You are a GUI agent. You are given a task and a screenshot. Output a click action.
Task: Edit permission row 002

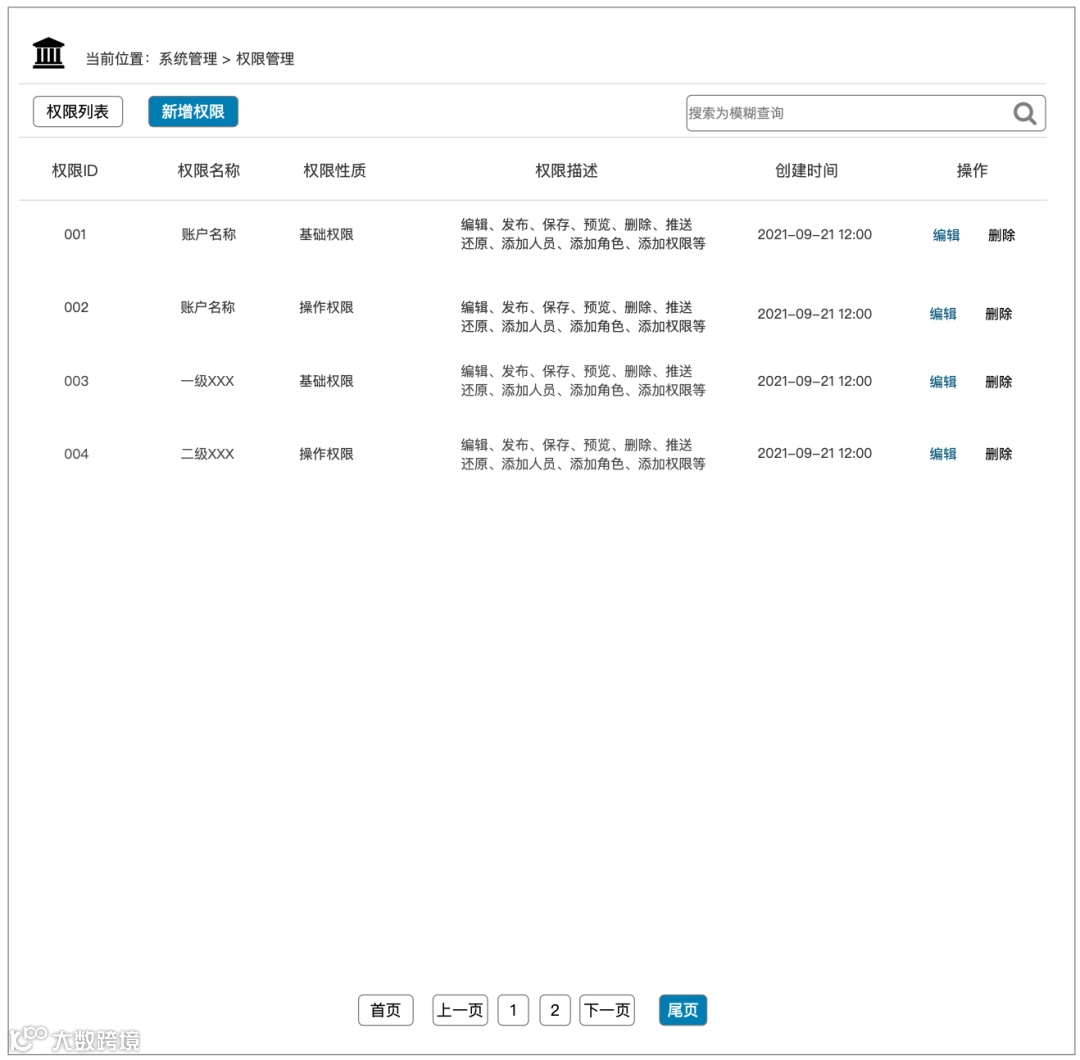point(943,314)
